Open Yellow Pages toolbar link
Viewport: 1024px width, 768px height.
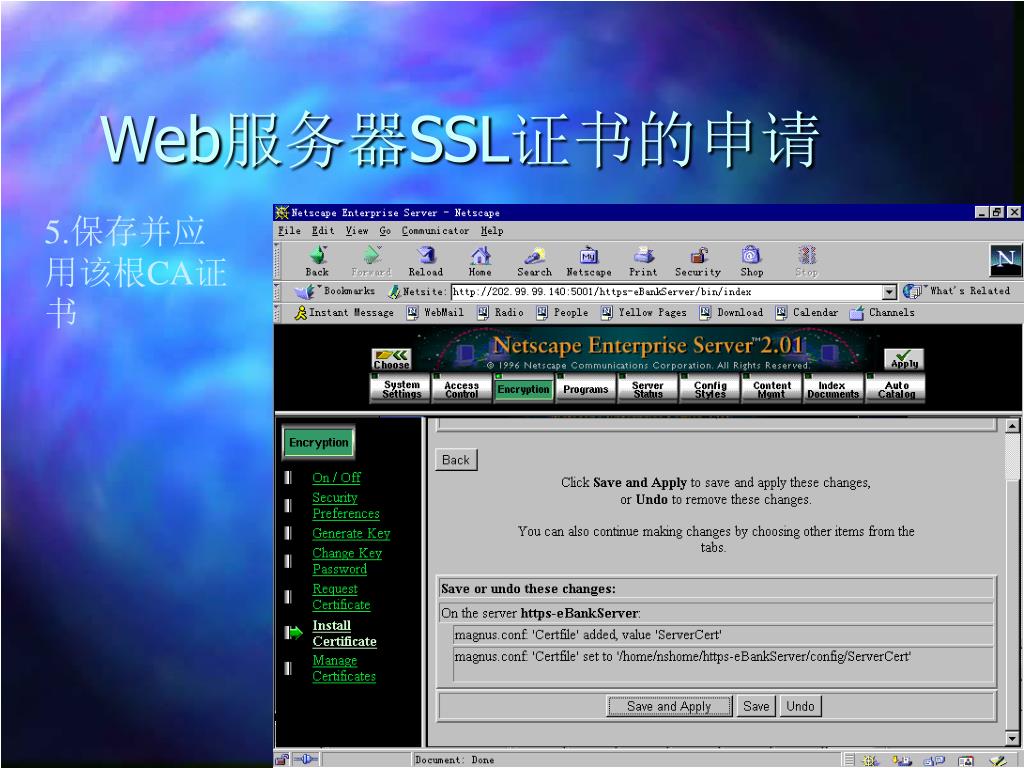point(644,313)
